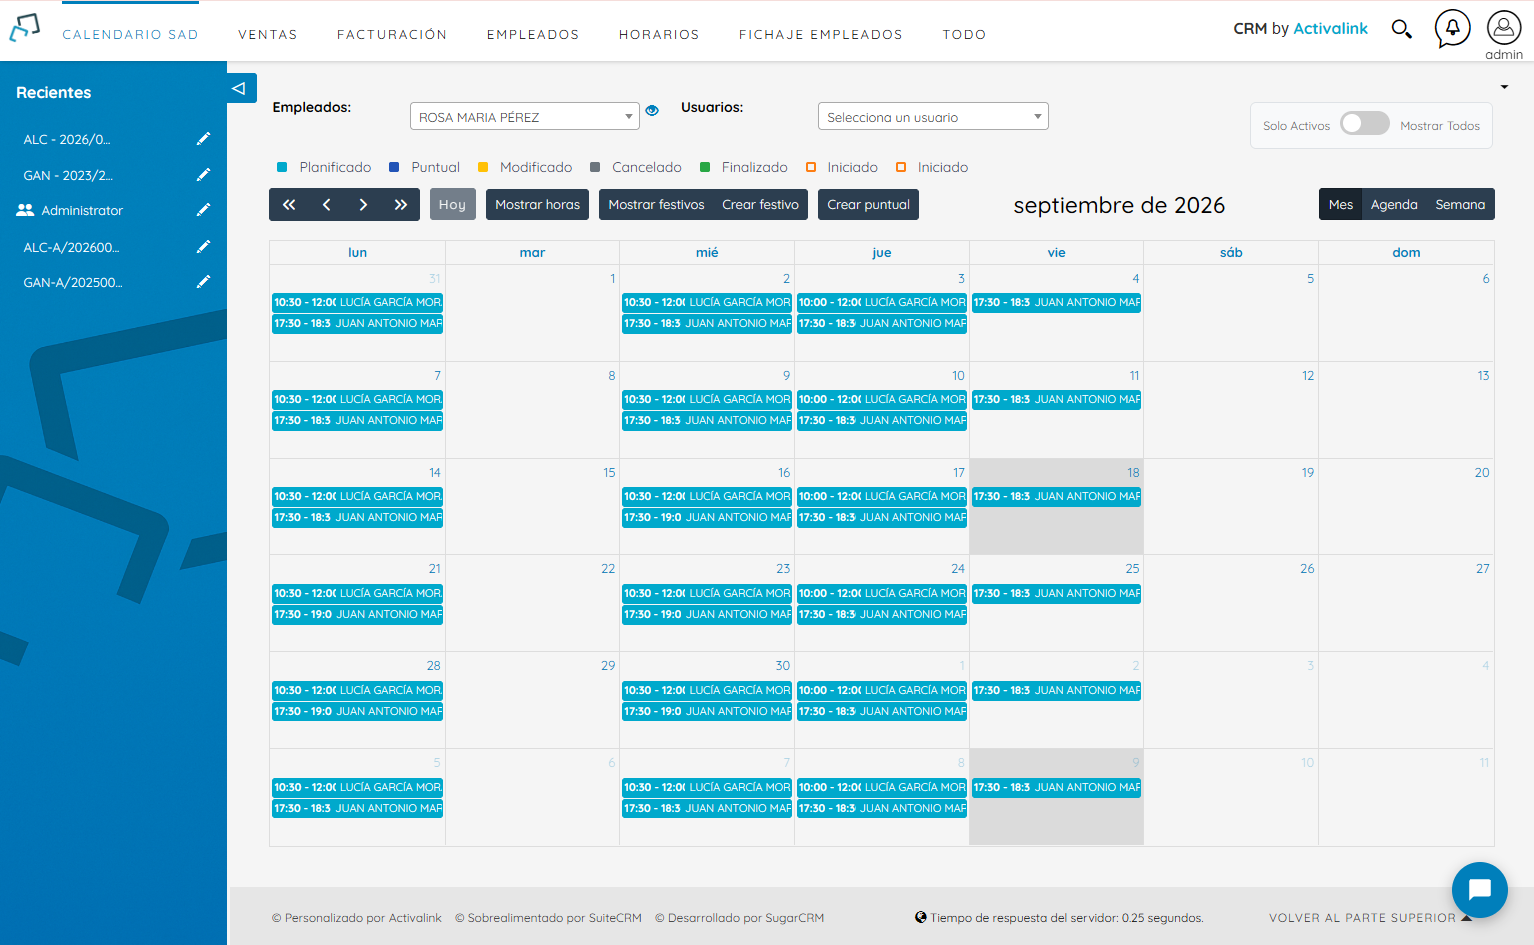
Task: Open the Selecciona un usuario dropdown
Action: tap(933, 116)
